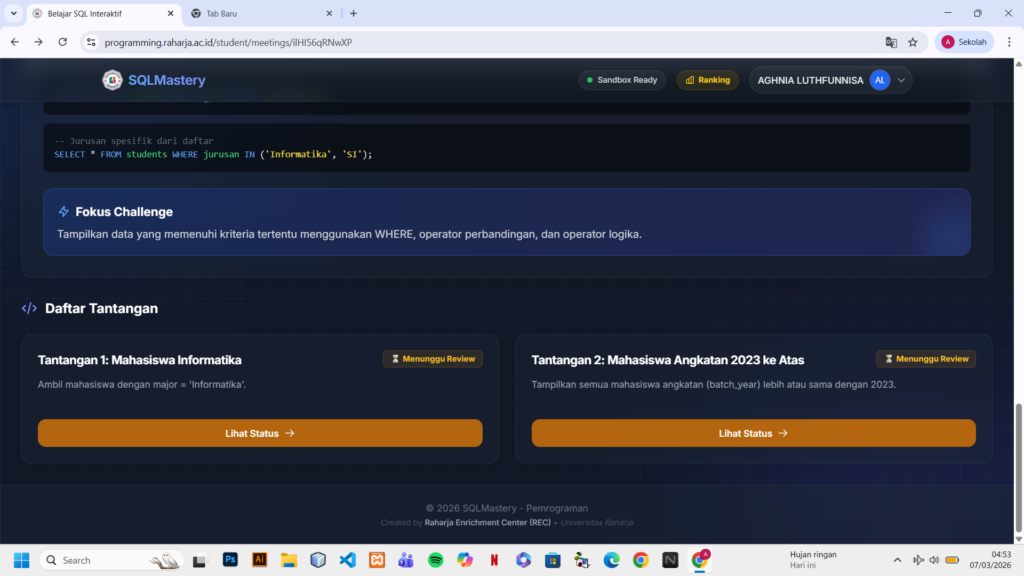The image size is (1024, 576).
Task: Reload the page with refresh icon
Action: pos(63,42)
